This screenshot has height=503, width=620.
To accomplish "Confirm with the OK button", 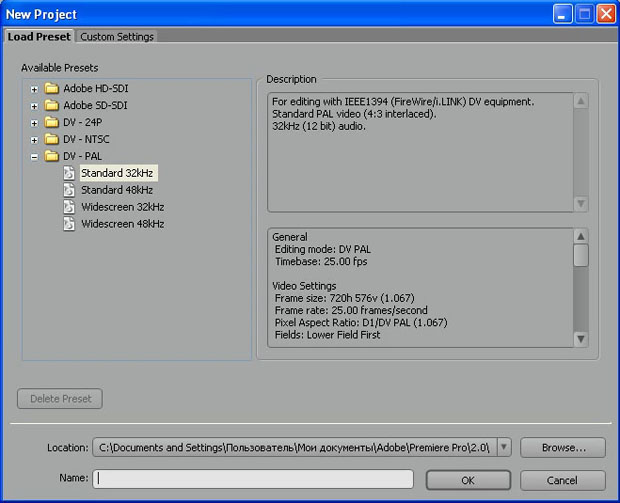I will tap(468, 480).
